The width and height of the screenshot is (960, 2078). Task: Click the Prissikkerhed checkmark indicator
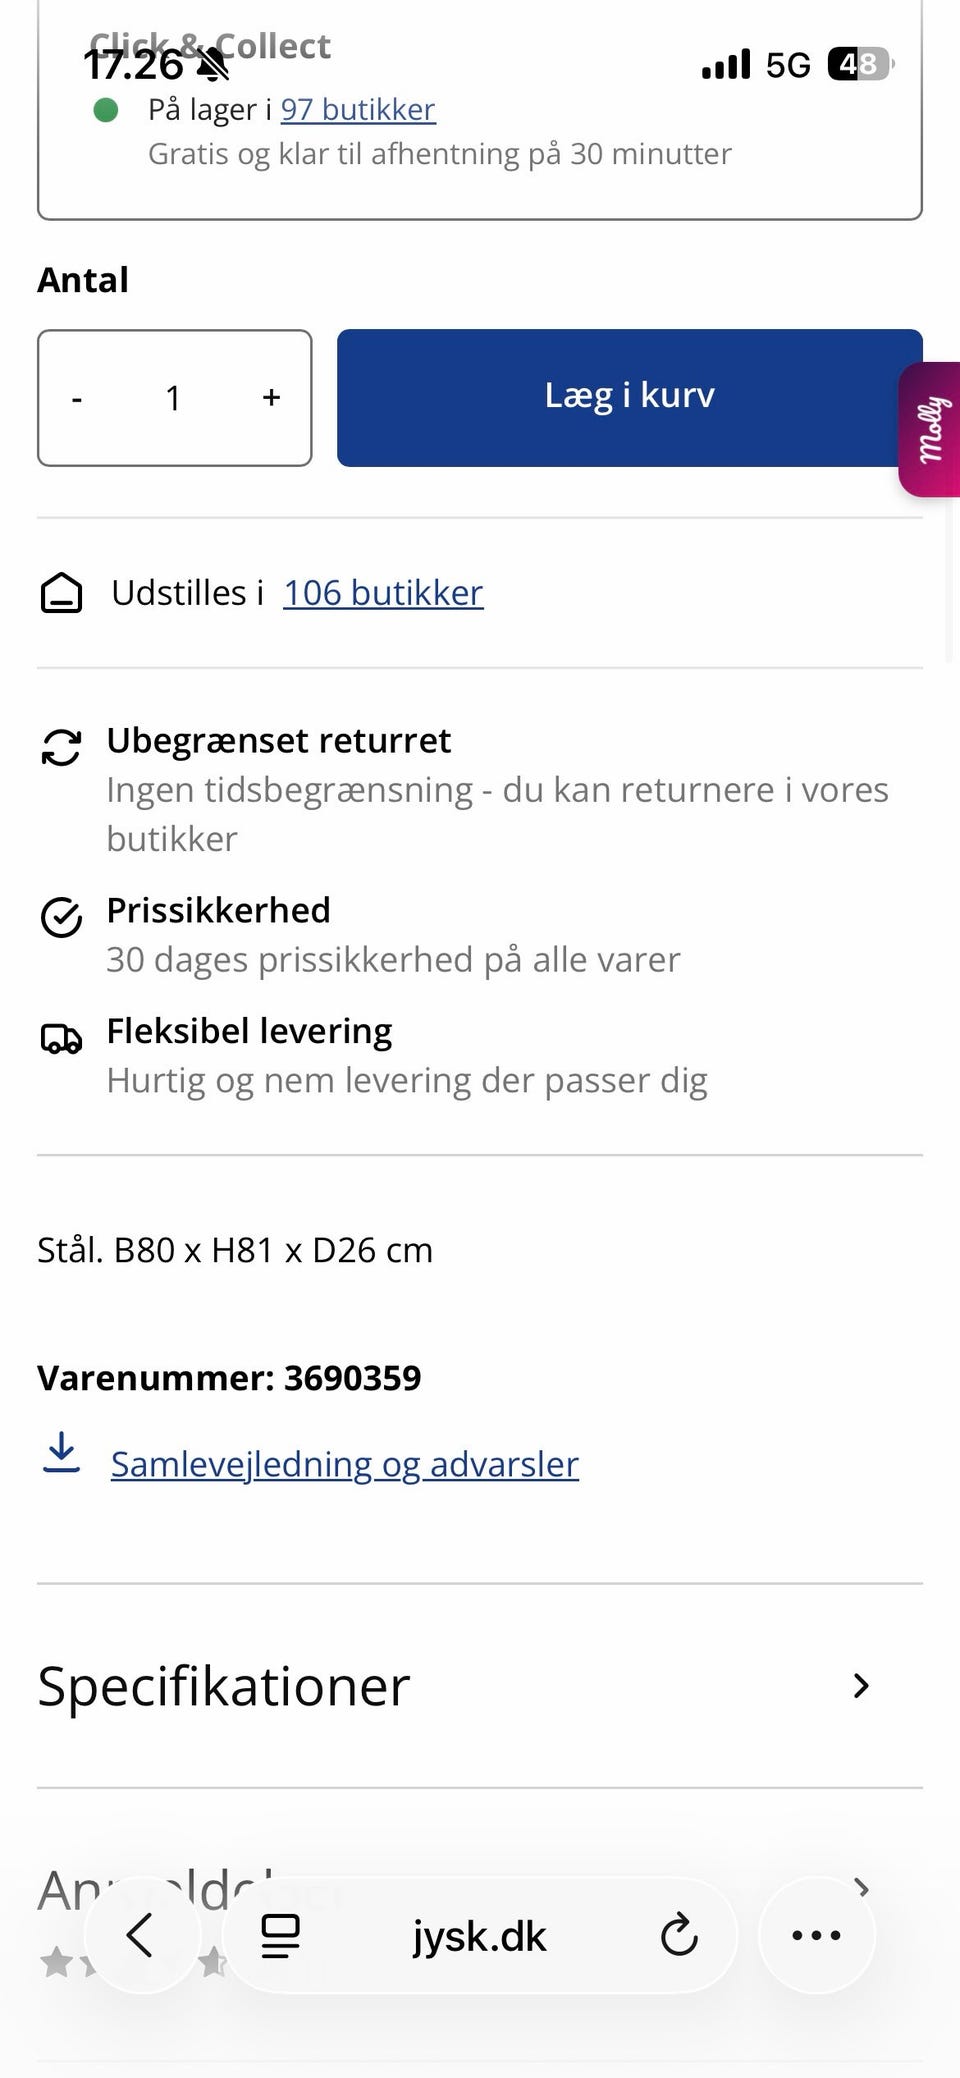61,918
